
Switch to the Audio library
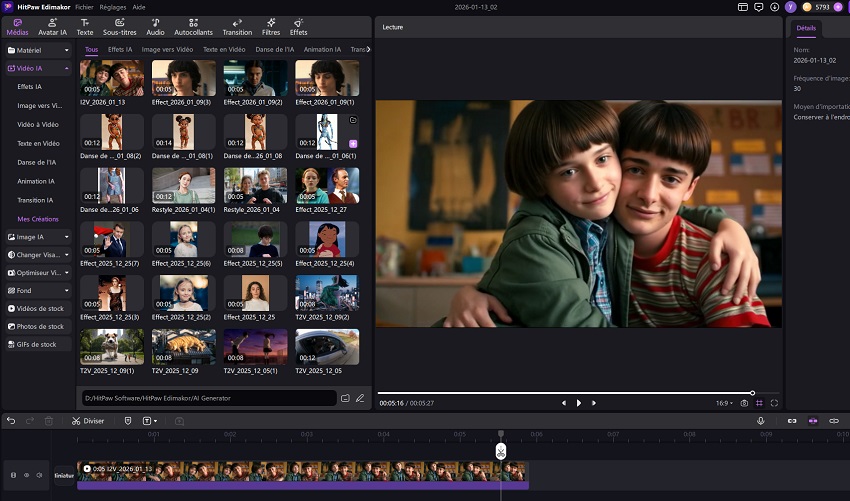point(155,27)
